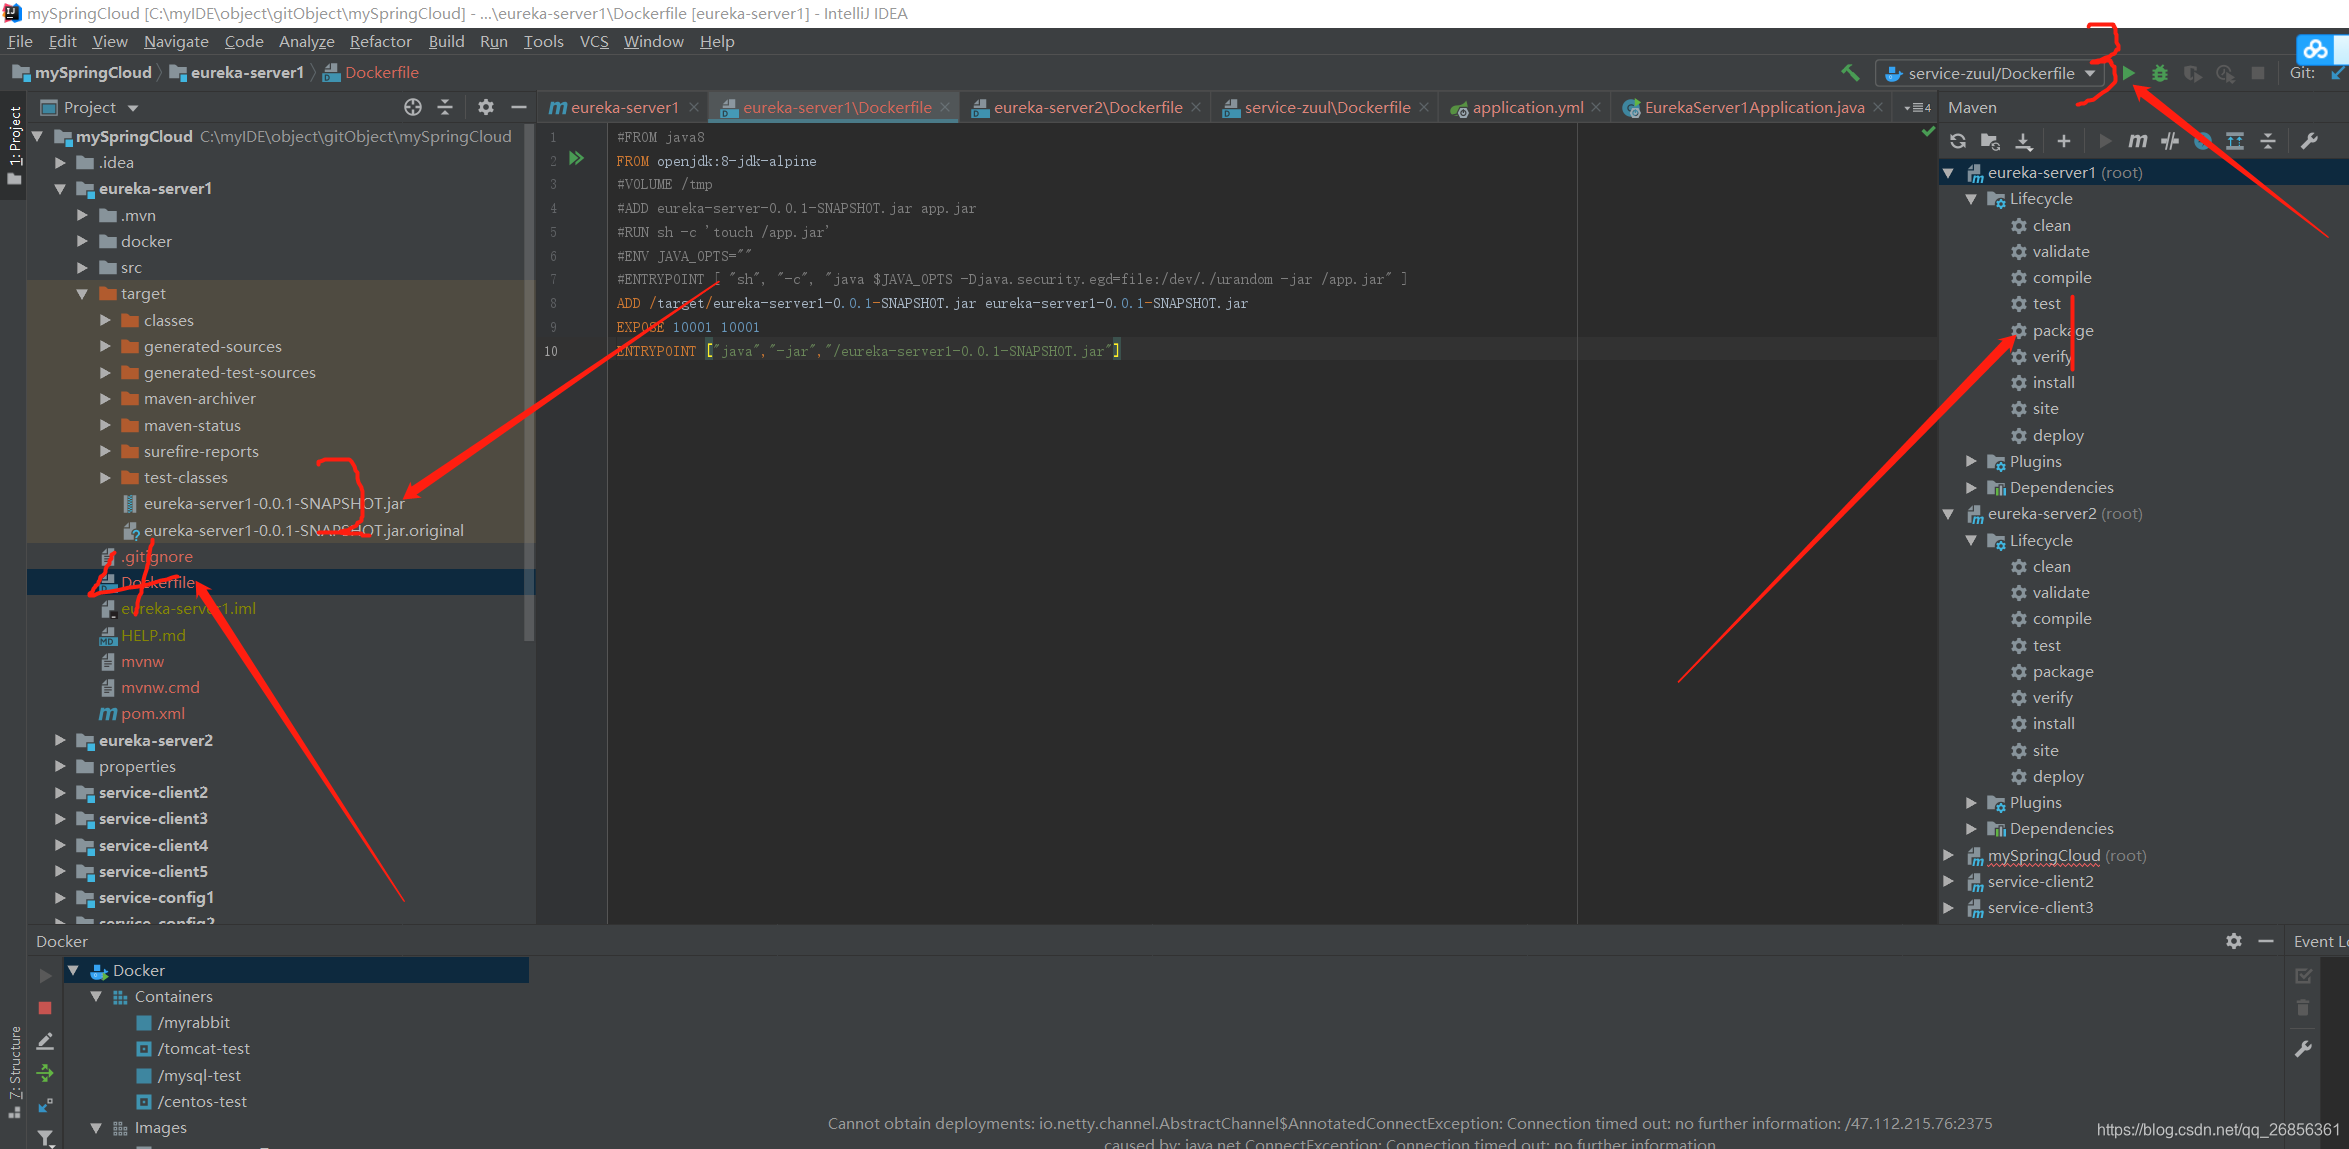Switch to EurekaServer1Application.java tab

(1754, 107)
